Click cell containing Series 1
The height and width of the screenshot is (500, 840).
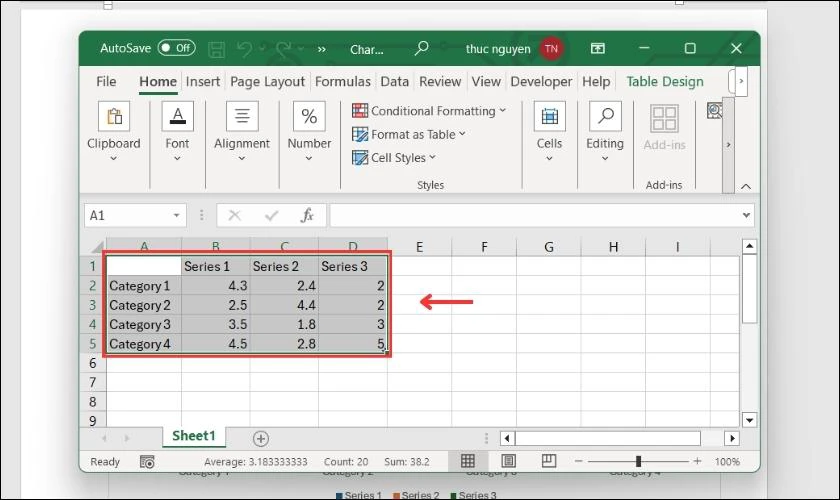point(215,266)
